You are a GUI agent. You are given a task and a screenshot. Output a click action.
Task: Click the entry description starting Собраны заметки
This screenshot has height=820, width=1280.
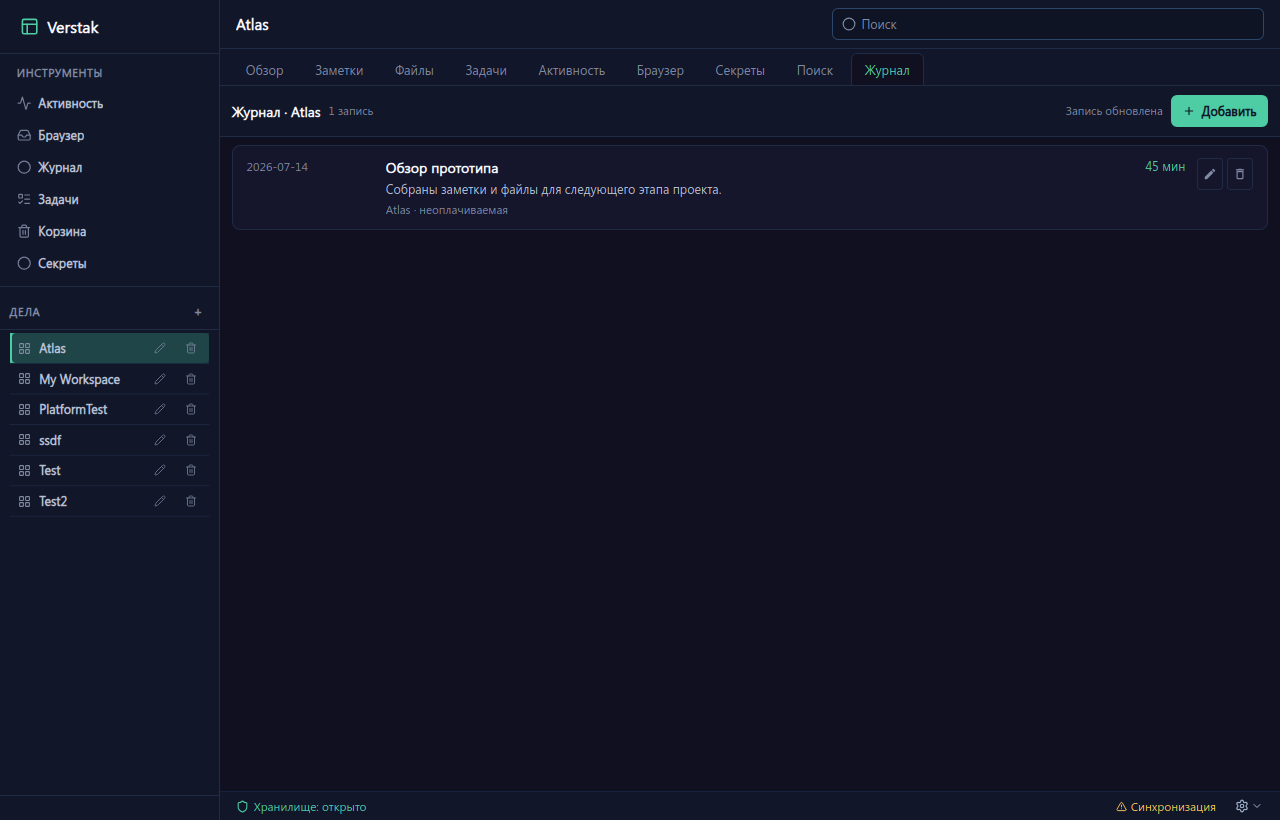554,190
